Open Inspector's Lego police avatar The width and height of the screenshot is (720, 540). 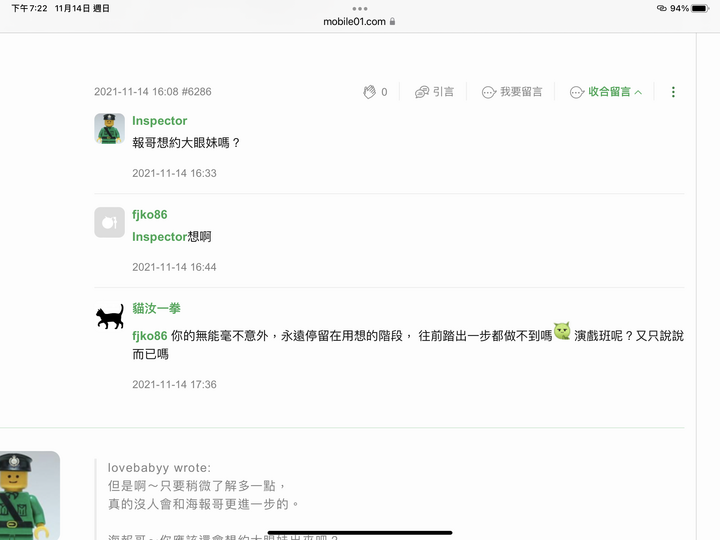[x=109, y=129]
